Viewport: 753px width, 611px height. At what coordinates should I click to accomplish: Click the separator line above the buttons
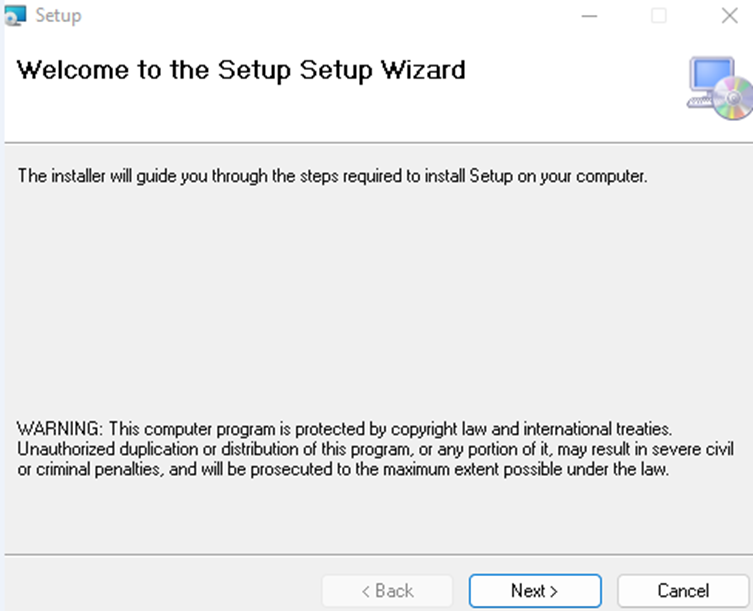(x=376, y=553)
